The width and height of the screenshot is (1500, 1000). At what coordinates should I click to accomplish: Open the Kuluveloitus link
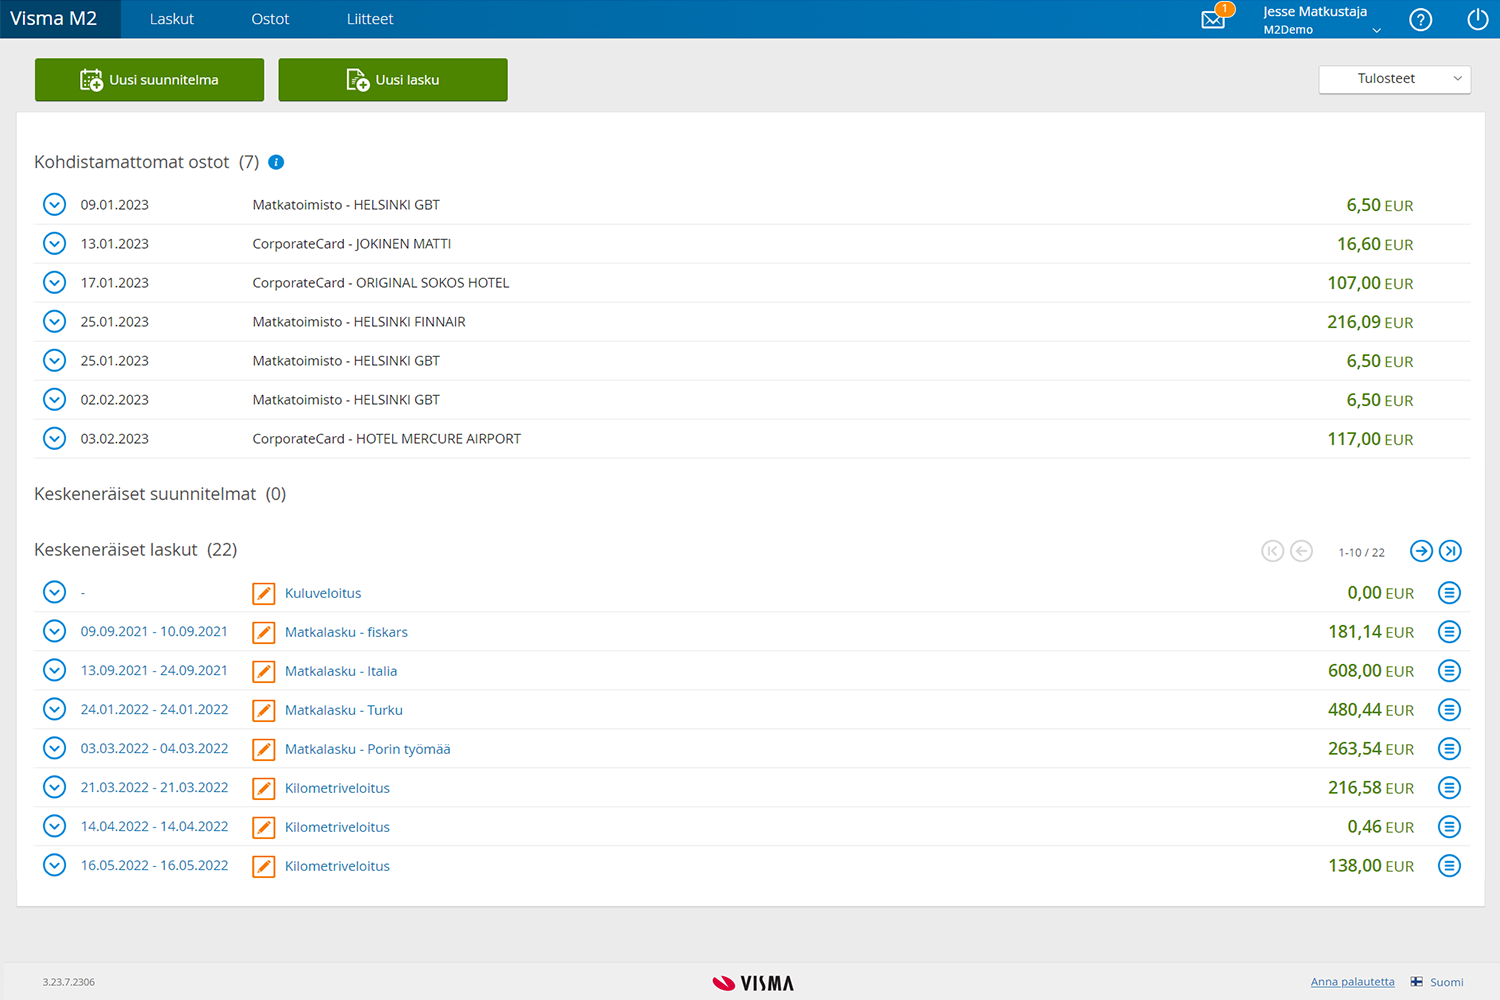323,593
